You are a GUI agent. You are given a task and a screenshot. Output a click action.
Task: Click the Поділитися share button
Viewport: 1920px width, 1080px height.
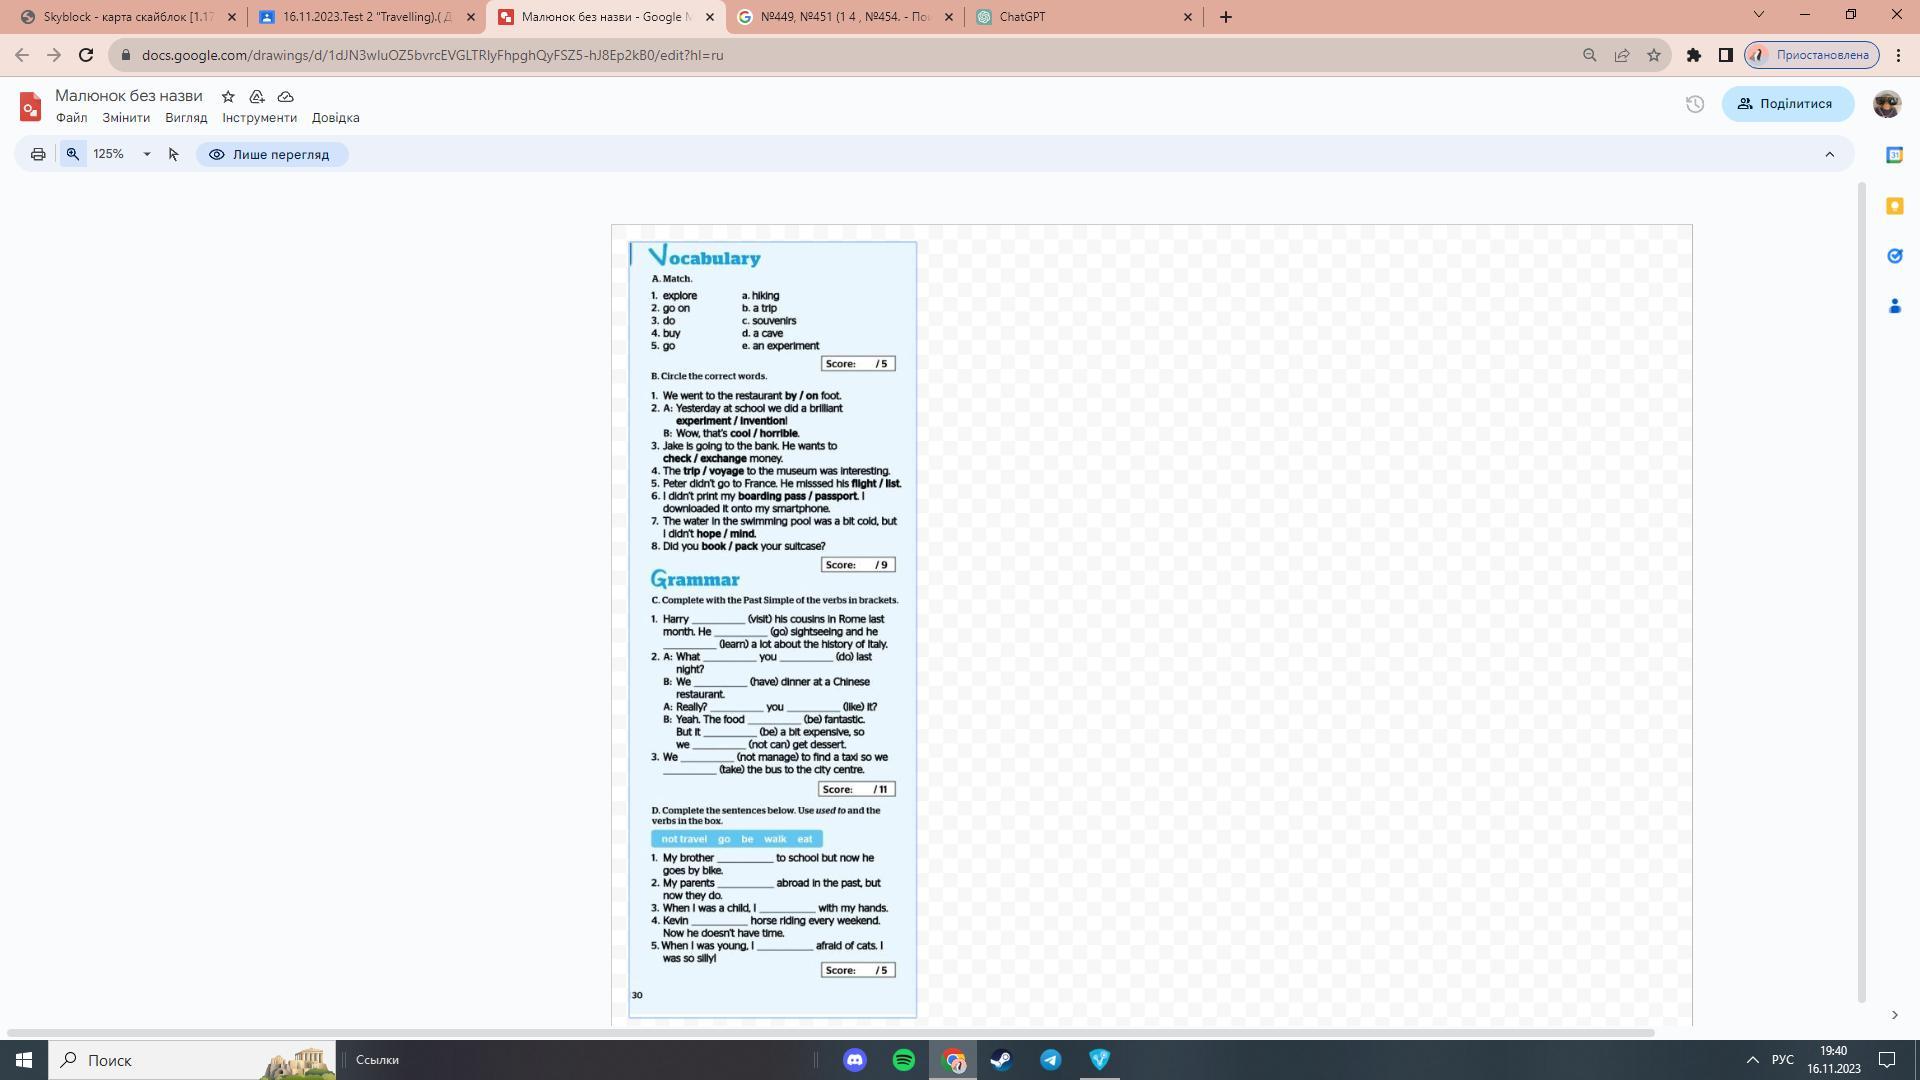(1787, 104)
